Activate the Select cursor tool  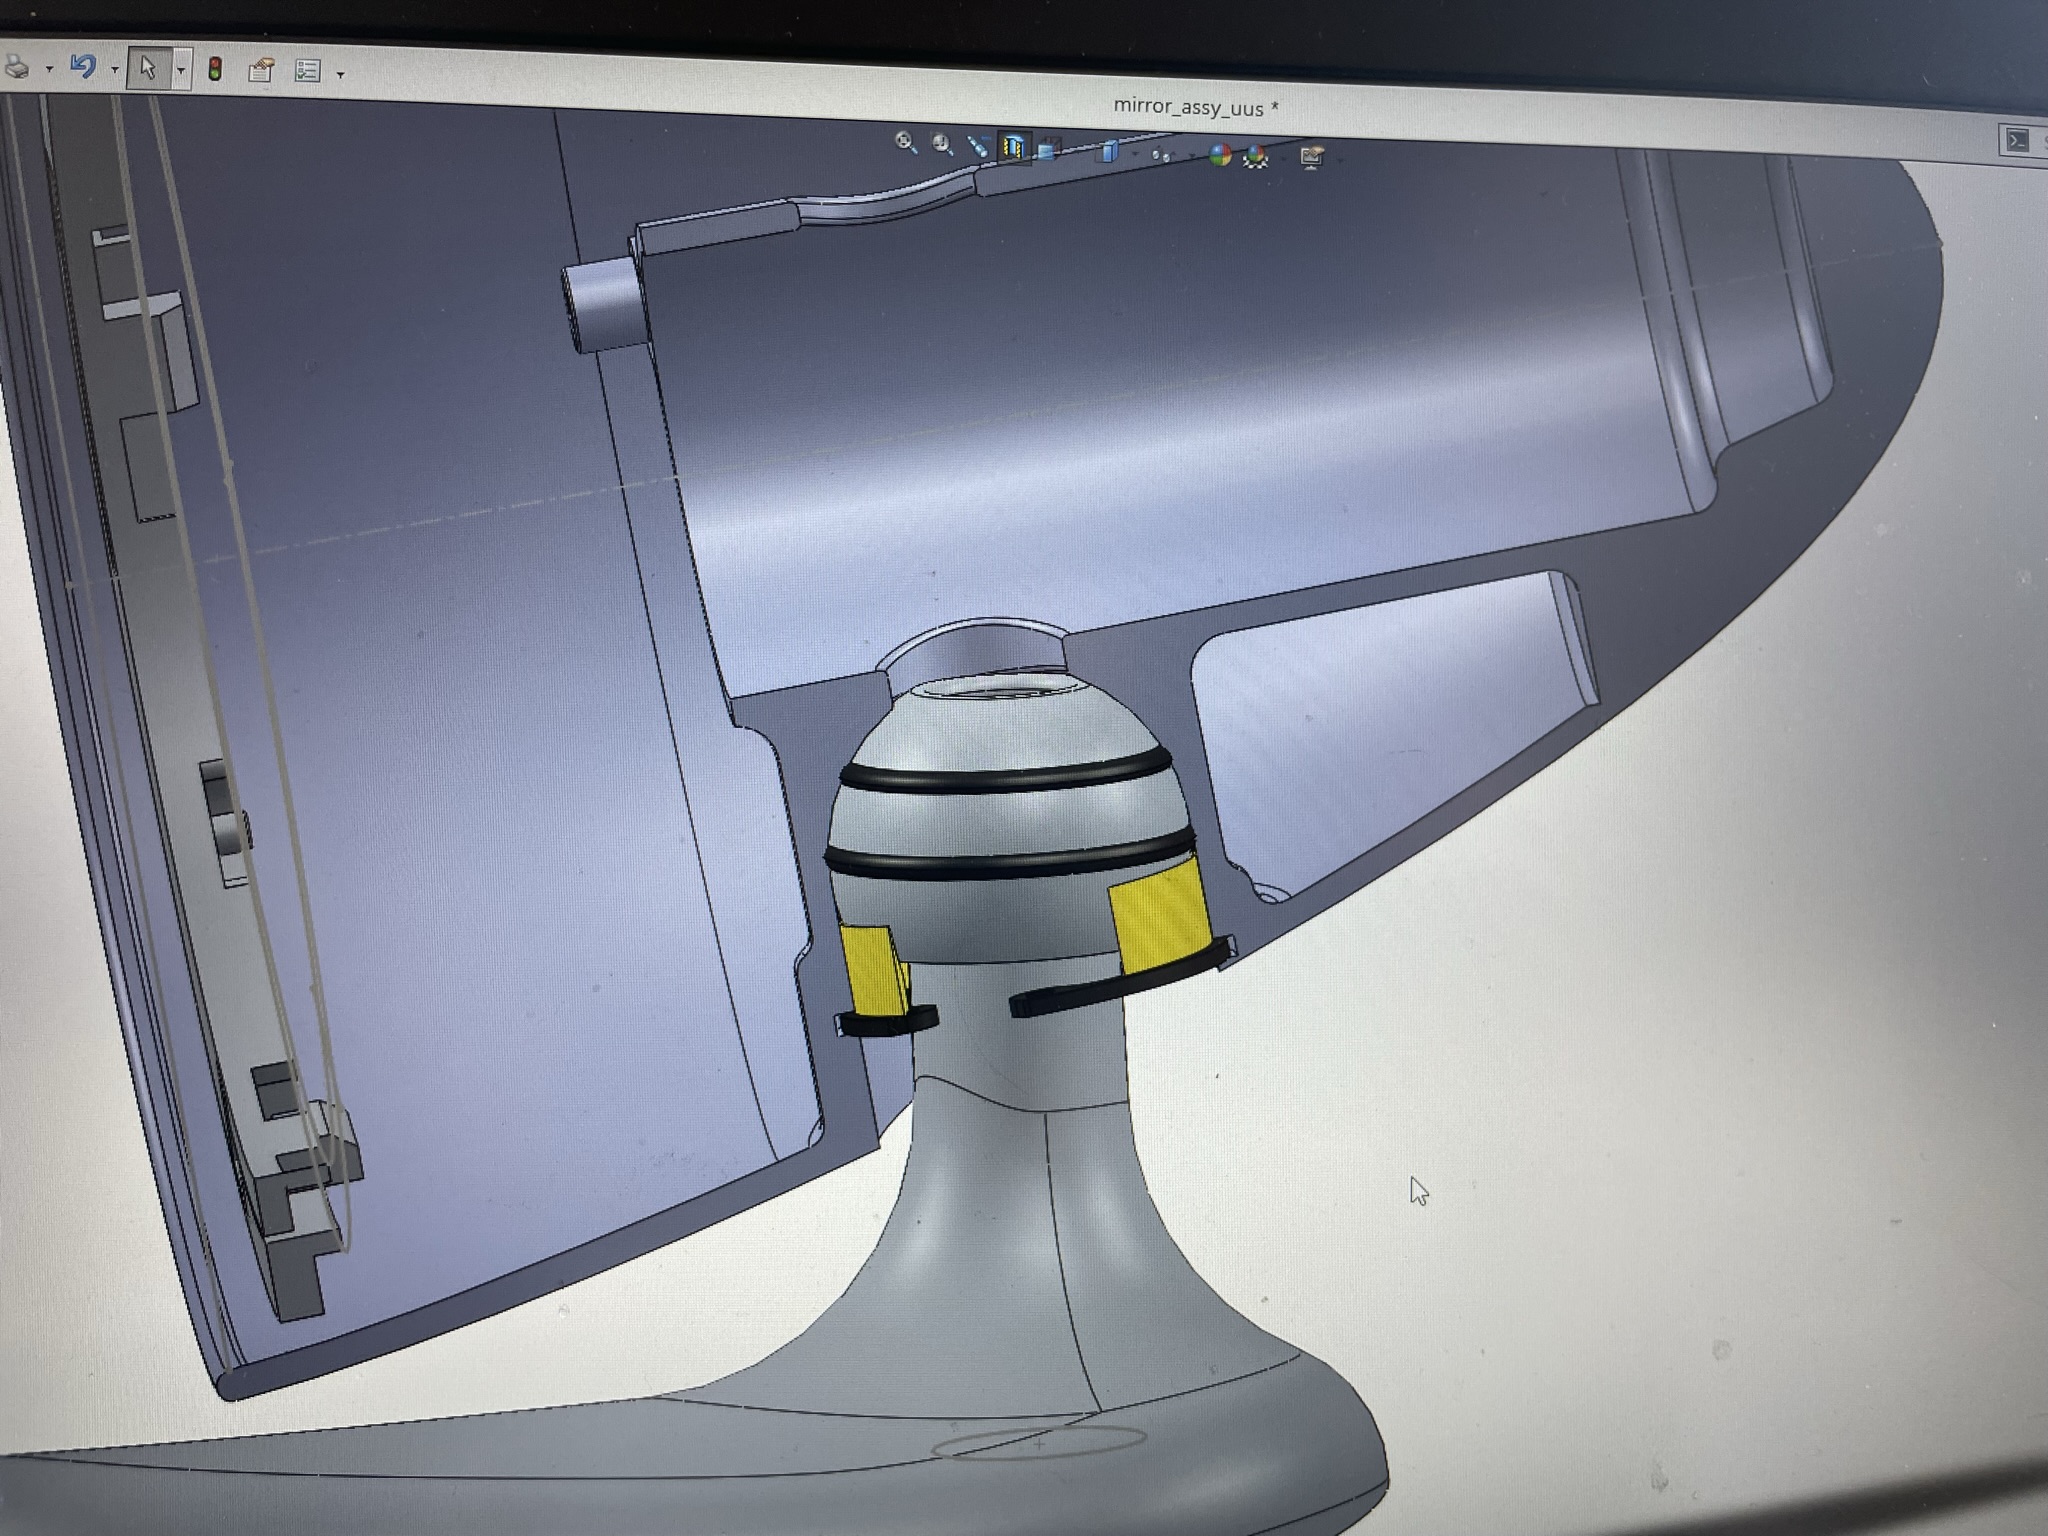148,68
